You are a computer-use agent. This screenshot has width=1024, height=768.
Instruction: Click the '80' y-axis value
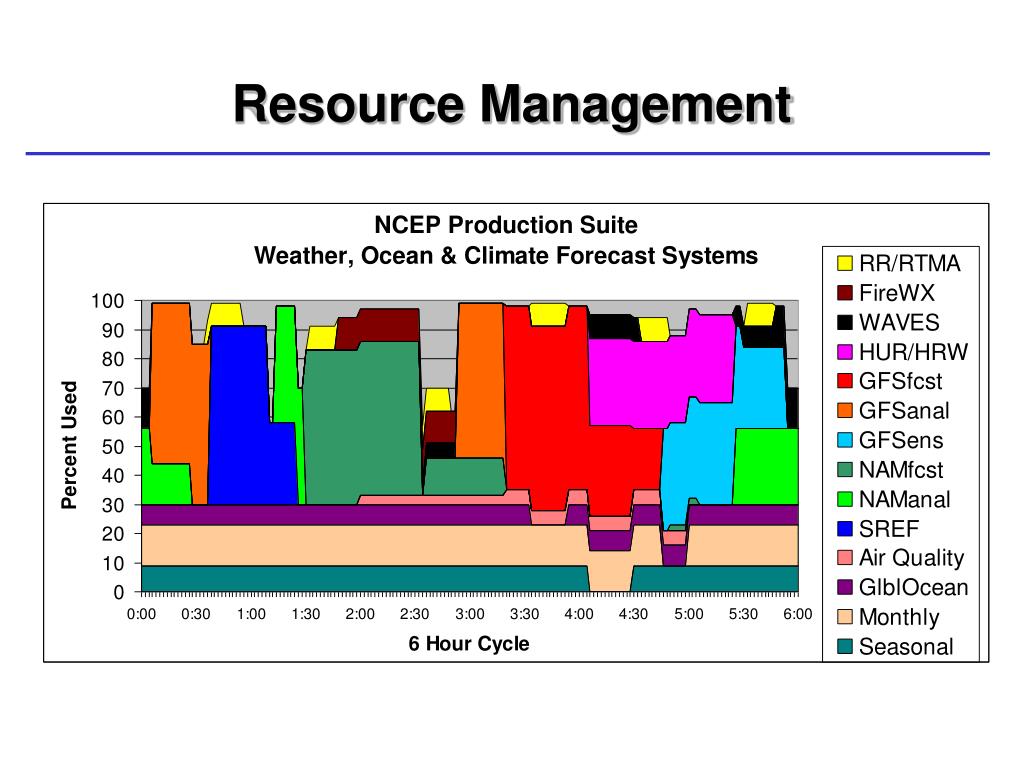112,359
